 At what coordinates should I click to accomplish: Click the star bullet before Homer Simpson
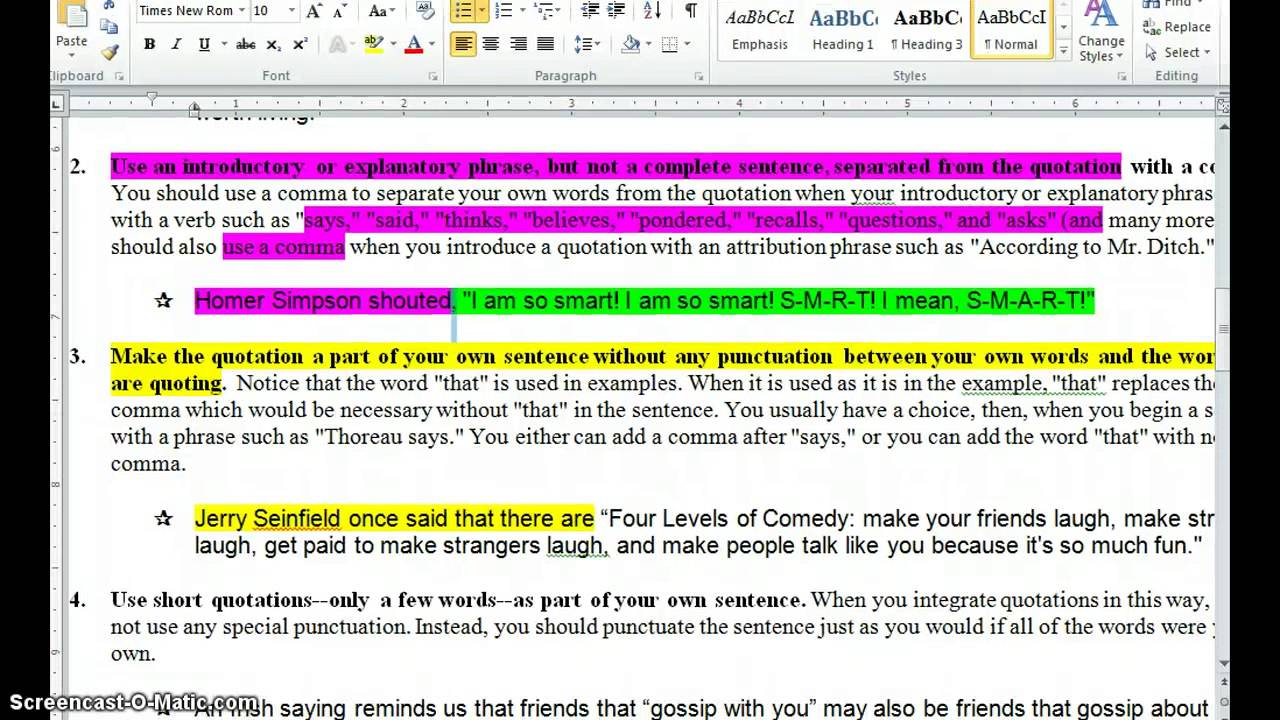(x=163, y=300)
